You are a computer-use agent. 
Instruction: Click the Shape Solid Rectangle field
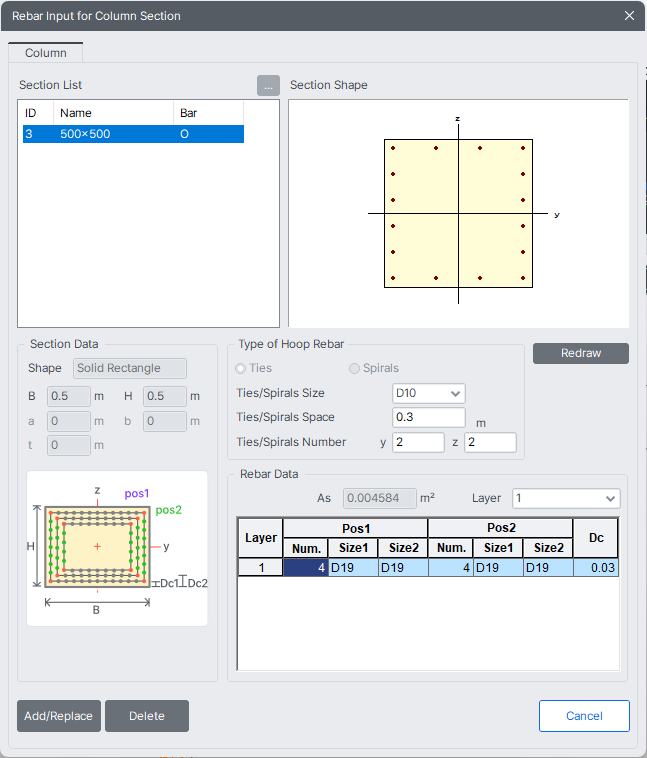pos(130,368)
